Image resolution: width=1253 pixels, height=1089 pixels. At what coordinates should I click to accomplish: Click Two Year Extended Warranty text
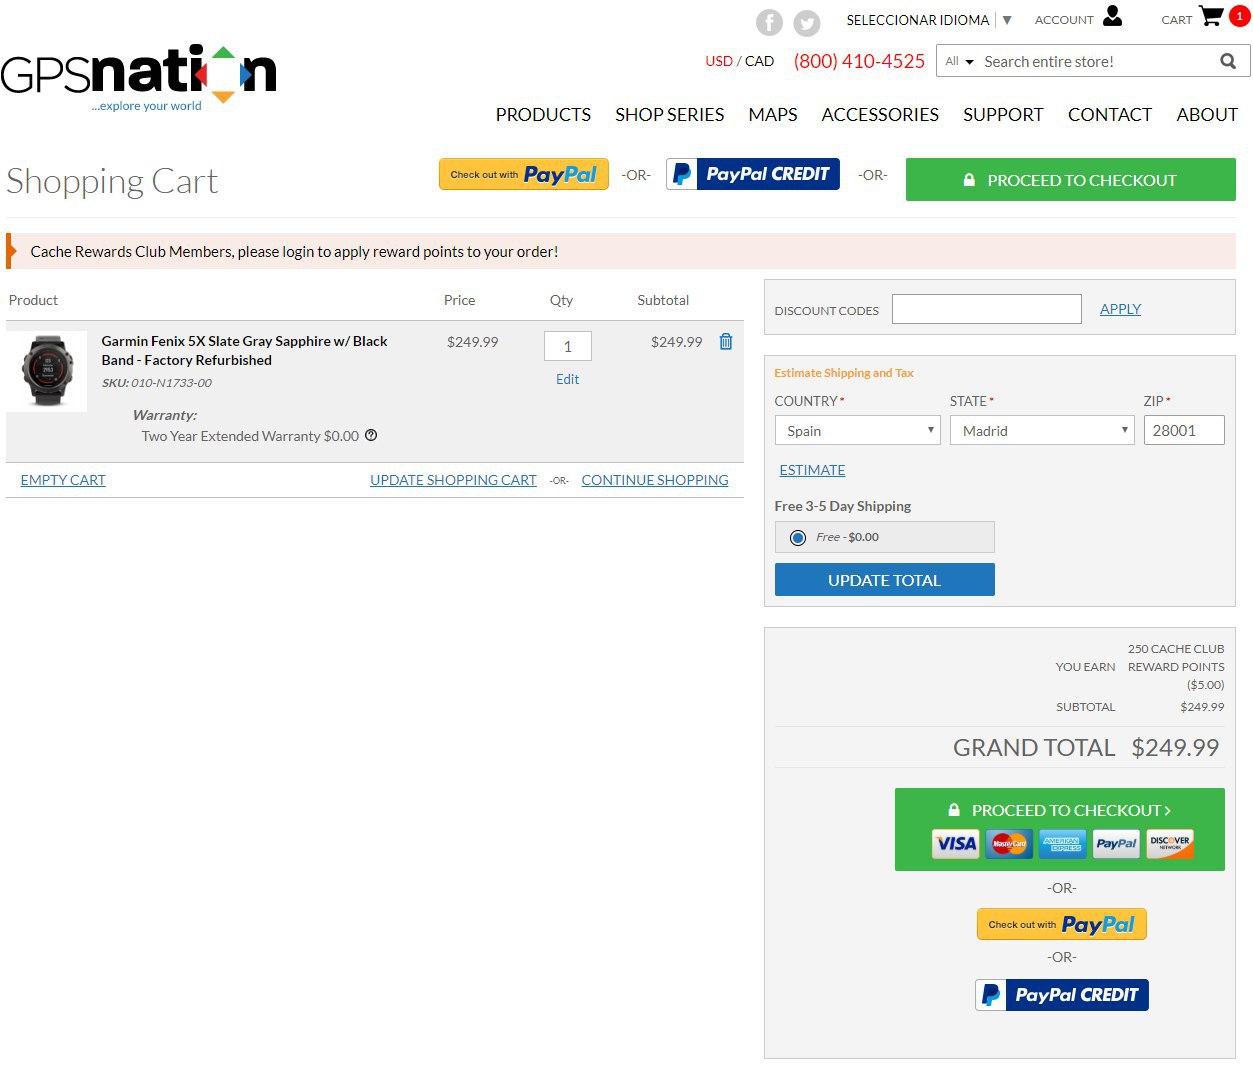(250, 436)
